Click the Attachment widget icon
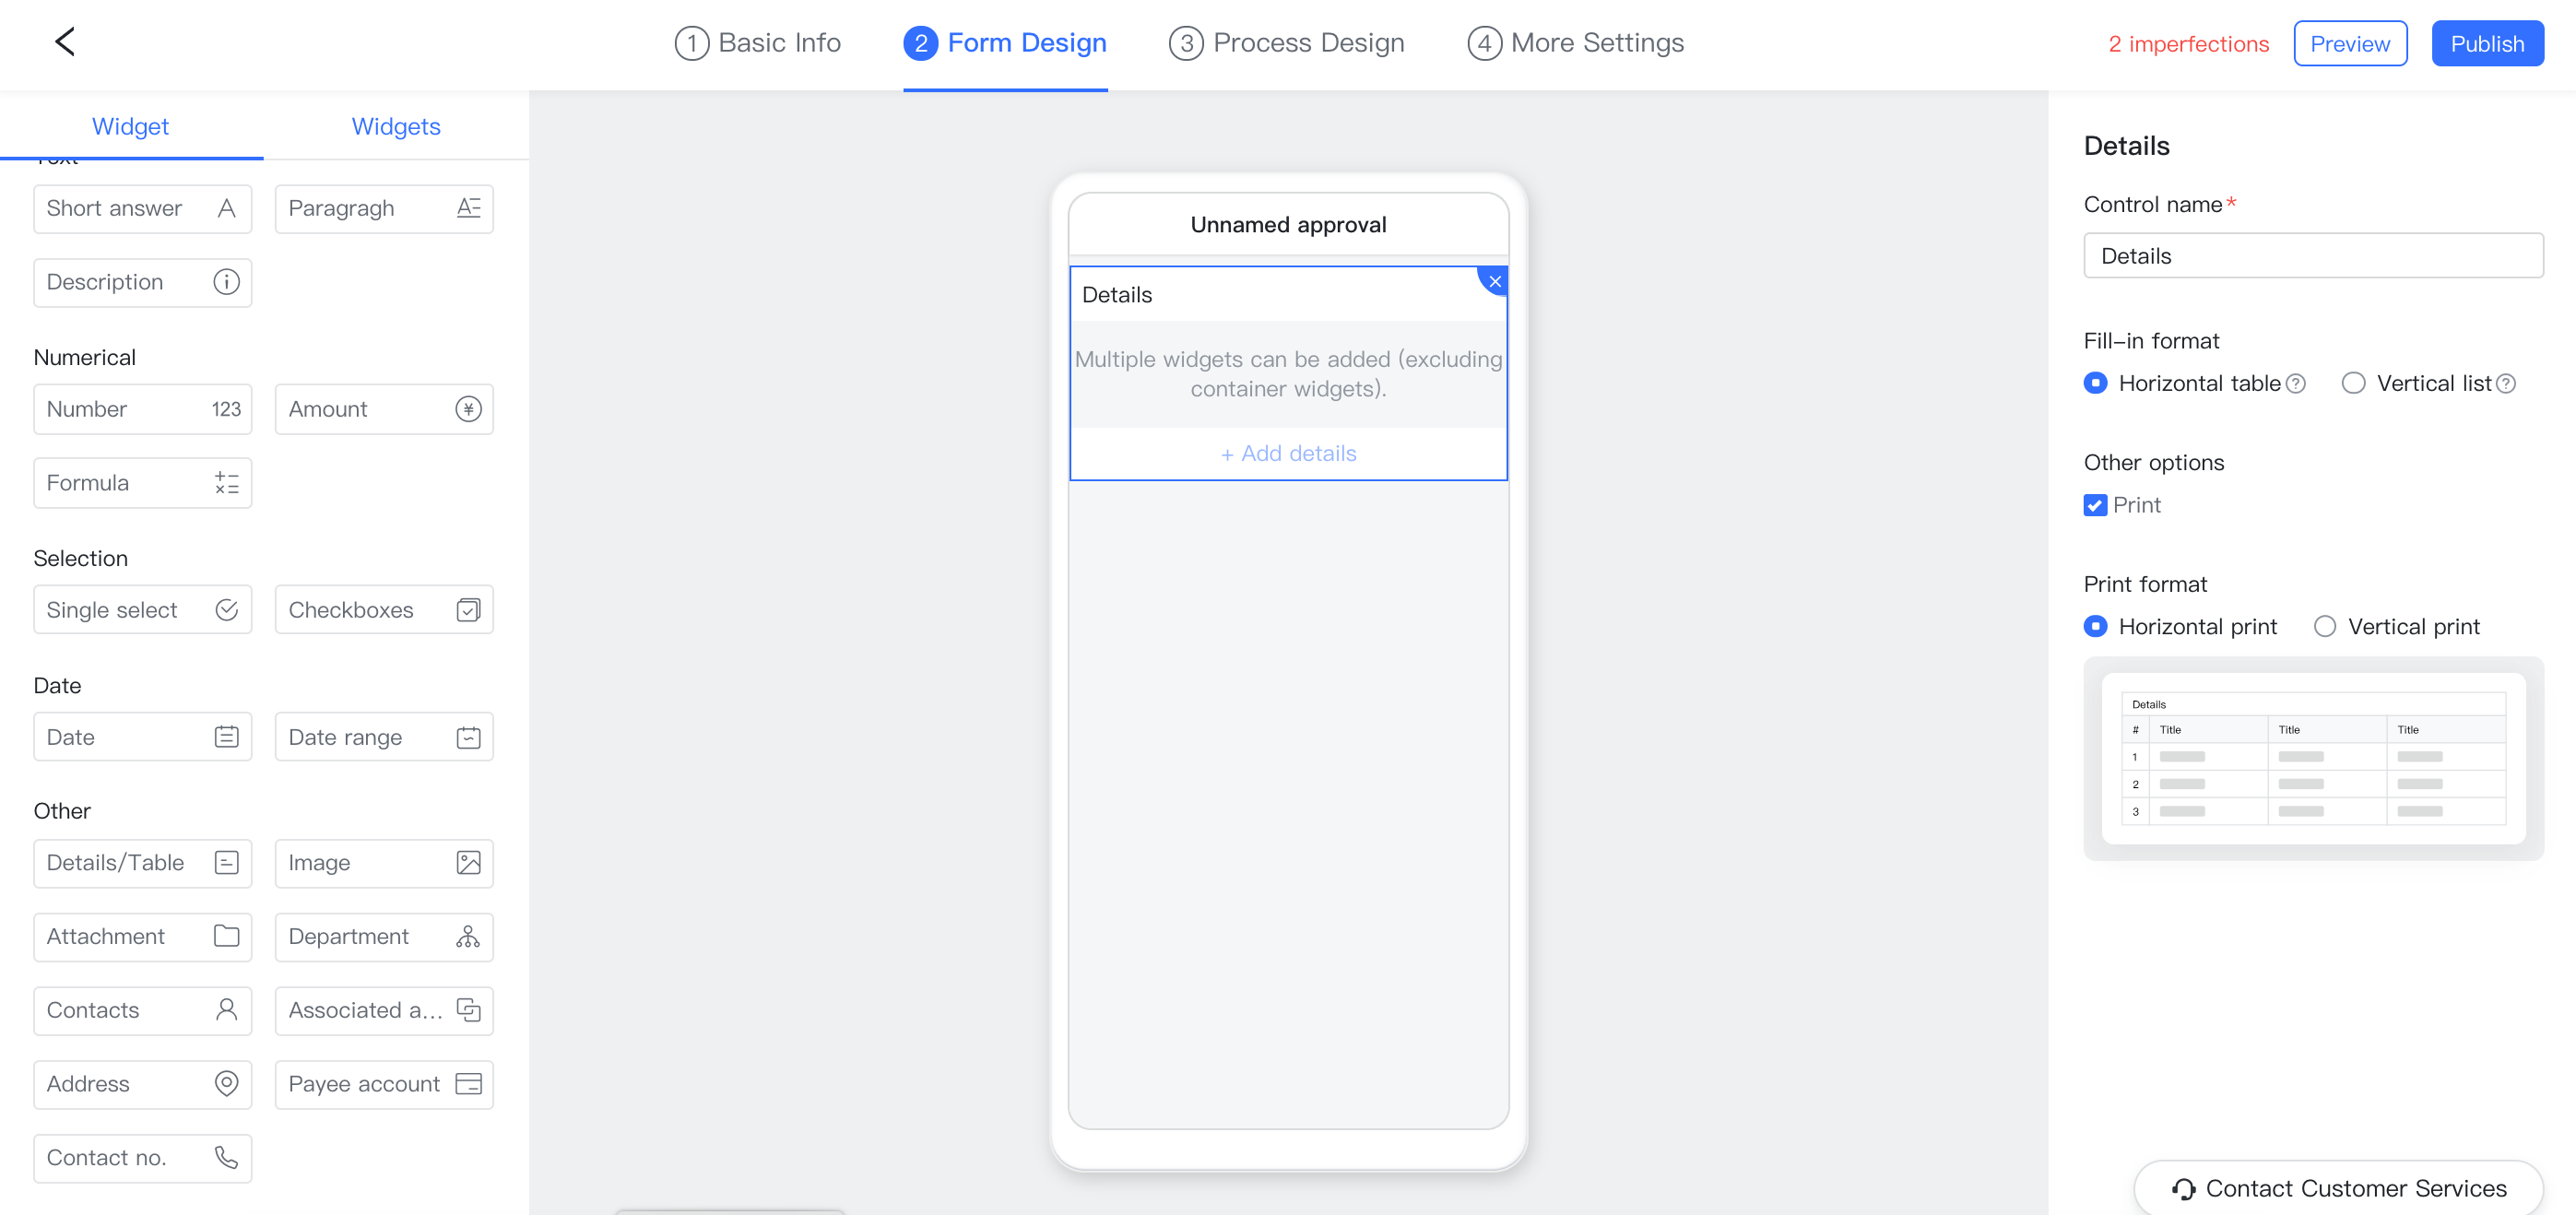Screen dimensions: 2576x1215 pos(227,936)
